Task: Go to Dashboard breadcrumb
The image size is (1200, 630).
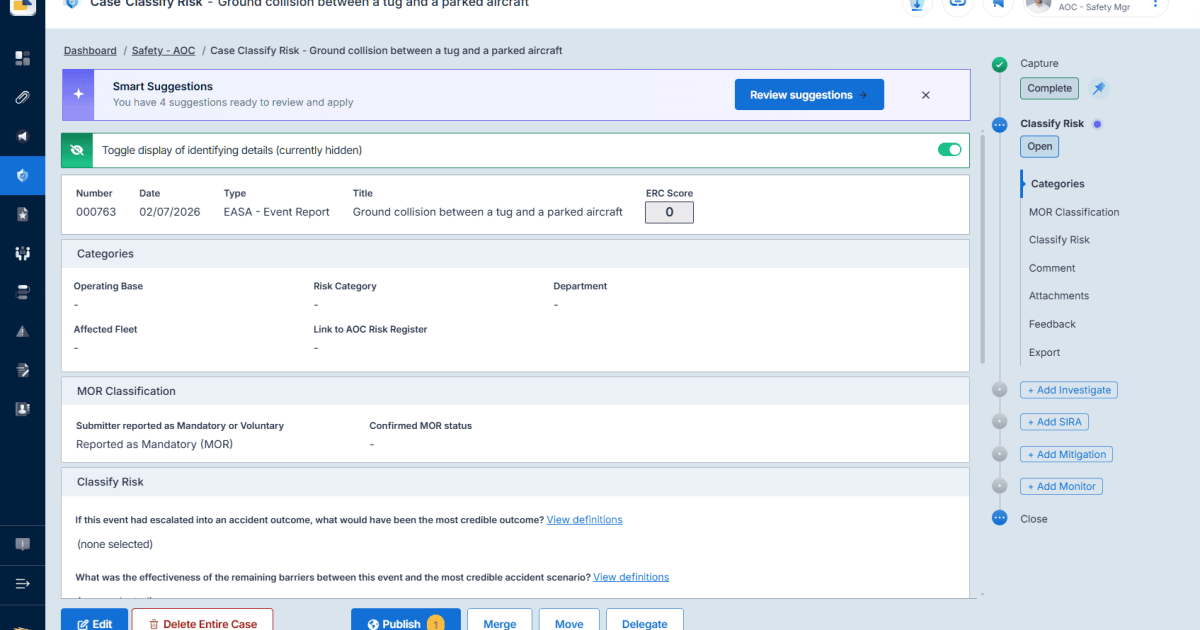Action: tap(90, 50)
